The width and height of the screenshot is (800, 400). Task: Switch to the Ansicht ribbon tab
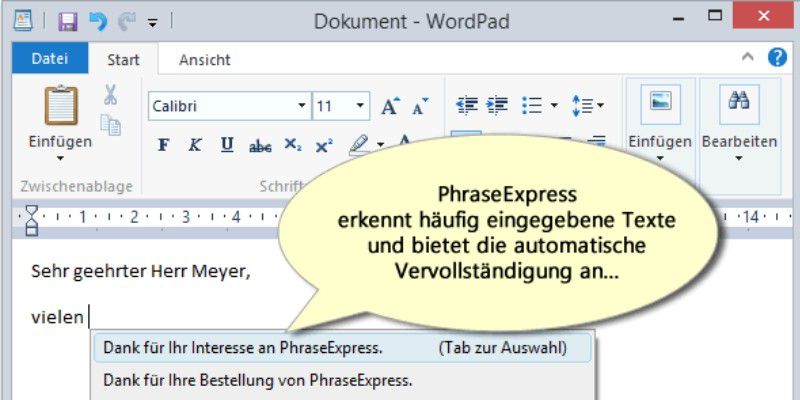tap(205, 60)
